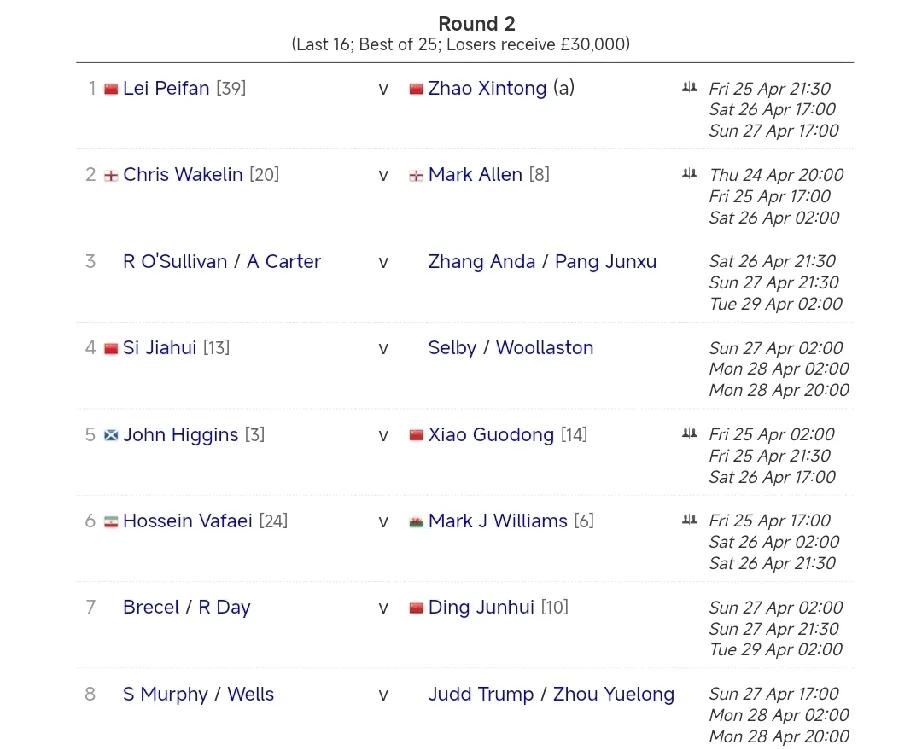Image resolution: width=922 pixels, height=749 pixels.
Task: Select Judd Trump / Zhou Yuelong link
Action: pyautogui.click(x=552, y=694)
